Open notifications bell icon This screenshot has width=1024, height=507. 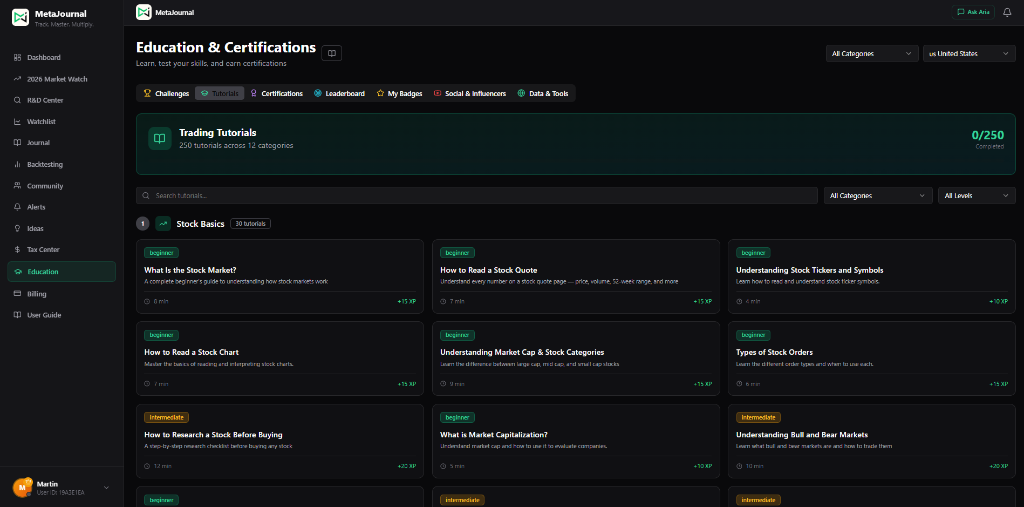1006,12
